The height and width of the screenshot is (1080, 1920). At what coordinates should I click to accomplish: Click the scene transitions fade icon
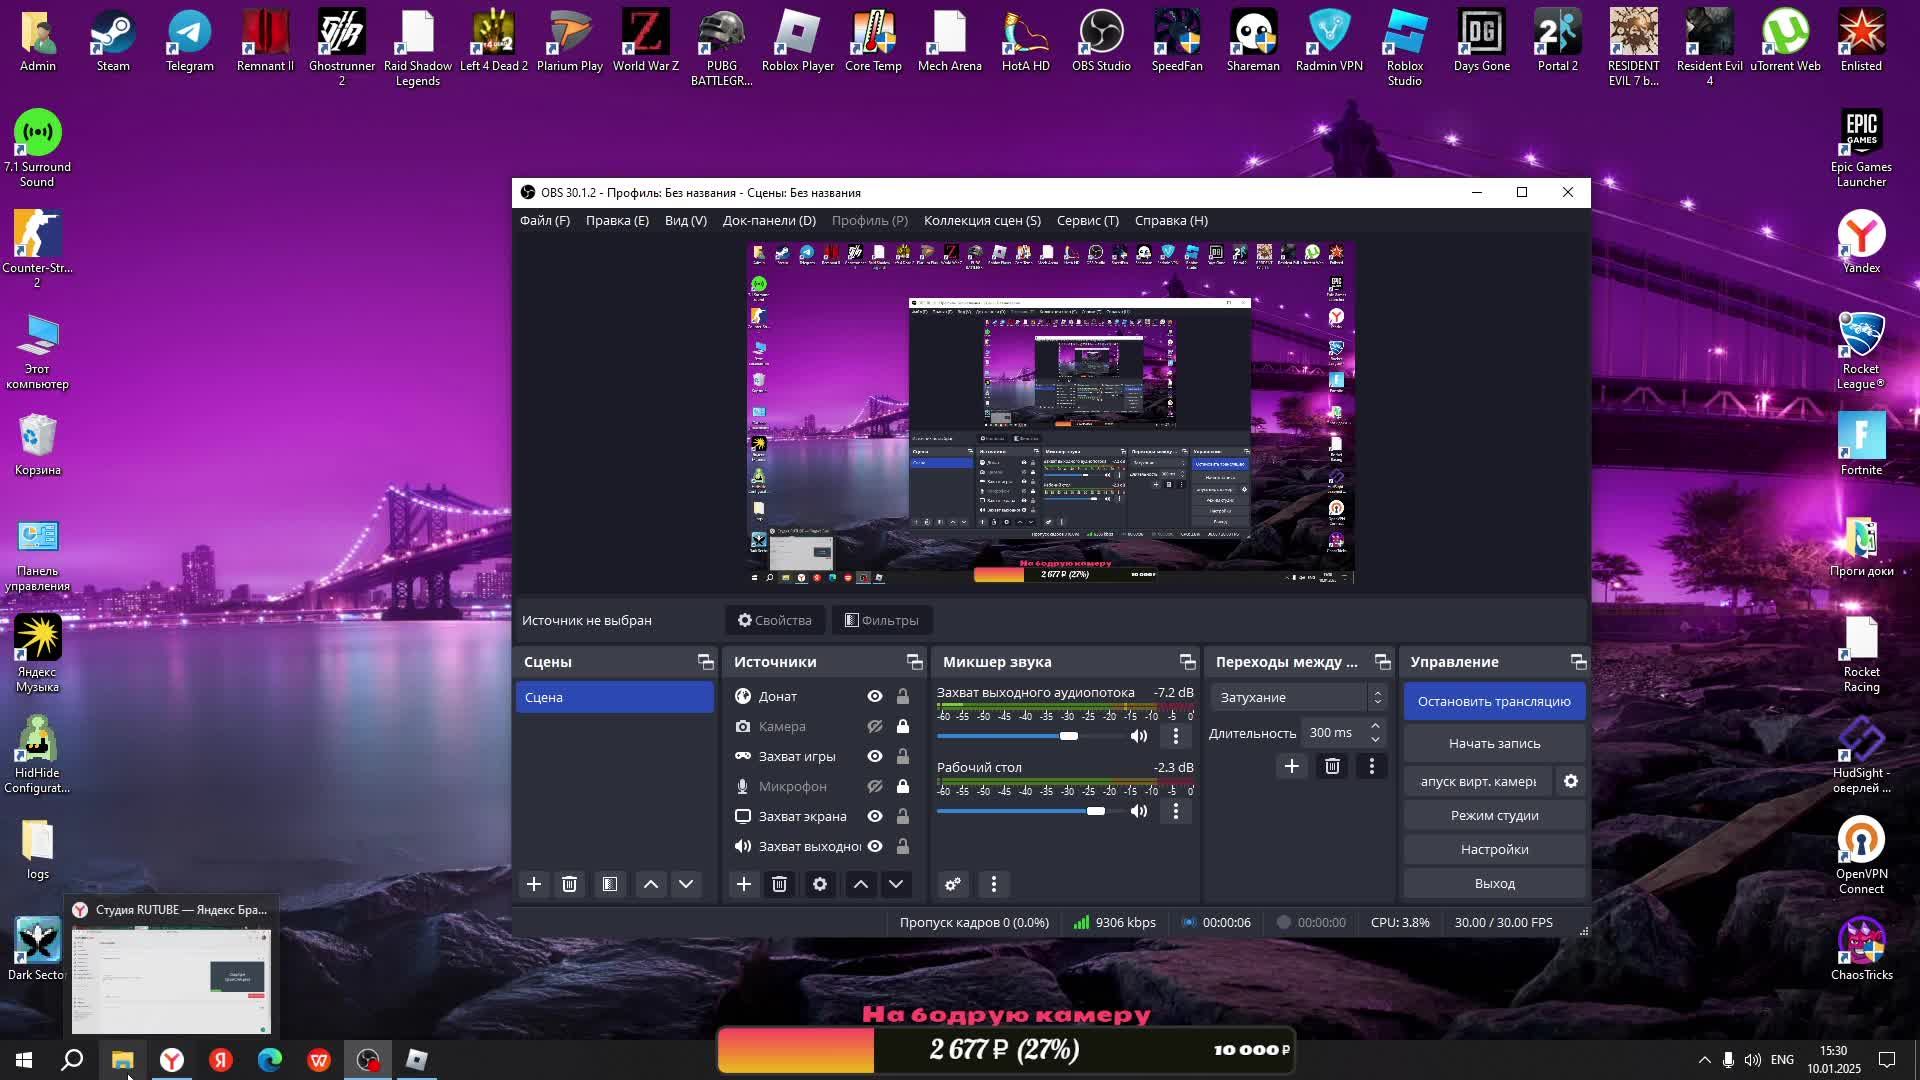point(1292,696)
